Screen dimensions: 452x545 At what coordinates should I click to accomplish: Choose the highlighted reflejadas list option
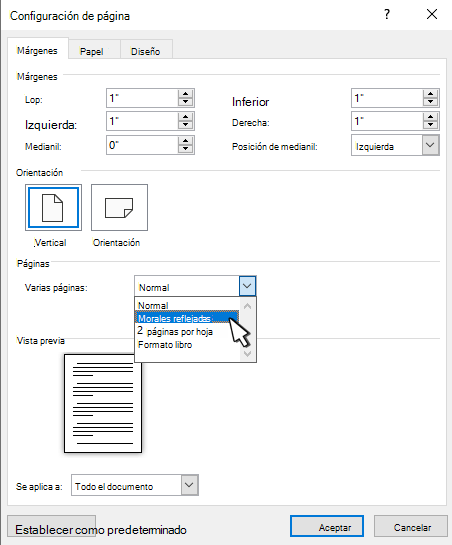point(187,318)
